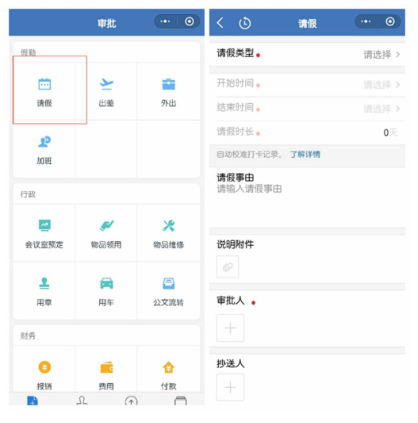Viewport: 418px width, 423px height.
Task: Choose 请假类型 via 请选择
Action: 381,54
